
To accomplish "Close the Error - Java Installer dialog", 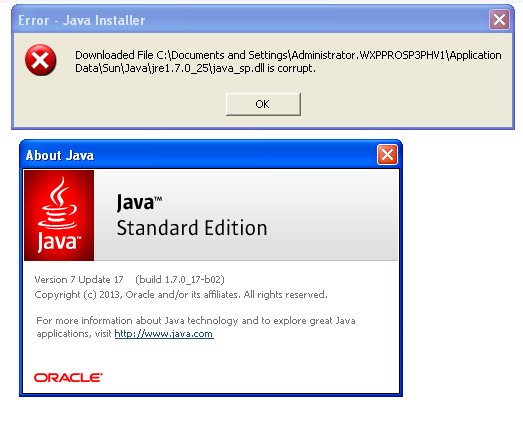I will (499, 20).
